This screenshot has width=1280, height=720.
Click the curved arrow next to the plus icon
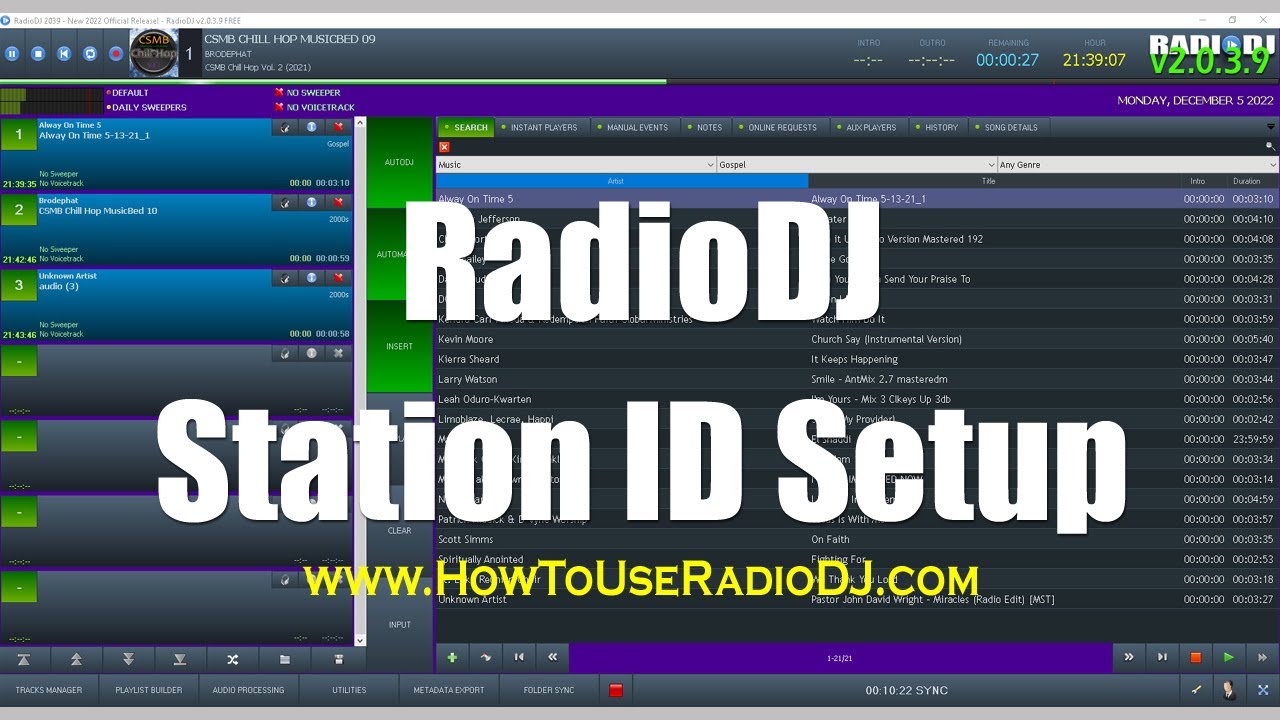tap(486, 657)
